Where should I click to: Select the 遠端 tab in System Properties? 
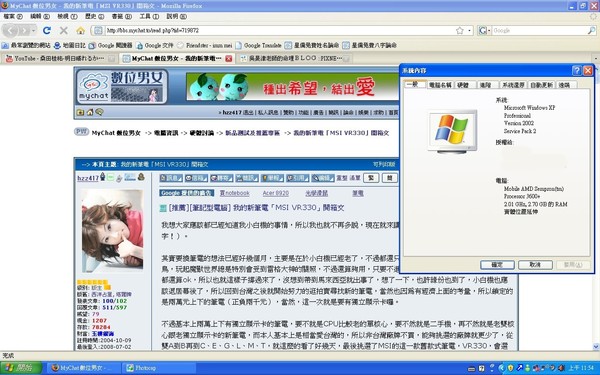click(x=566, y=85)
